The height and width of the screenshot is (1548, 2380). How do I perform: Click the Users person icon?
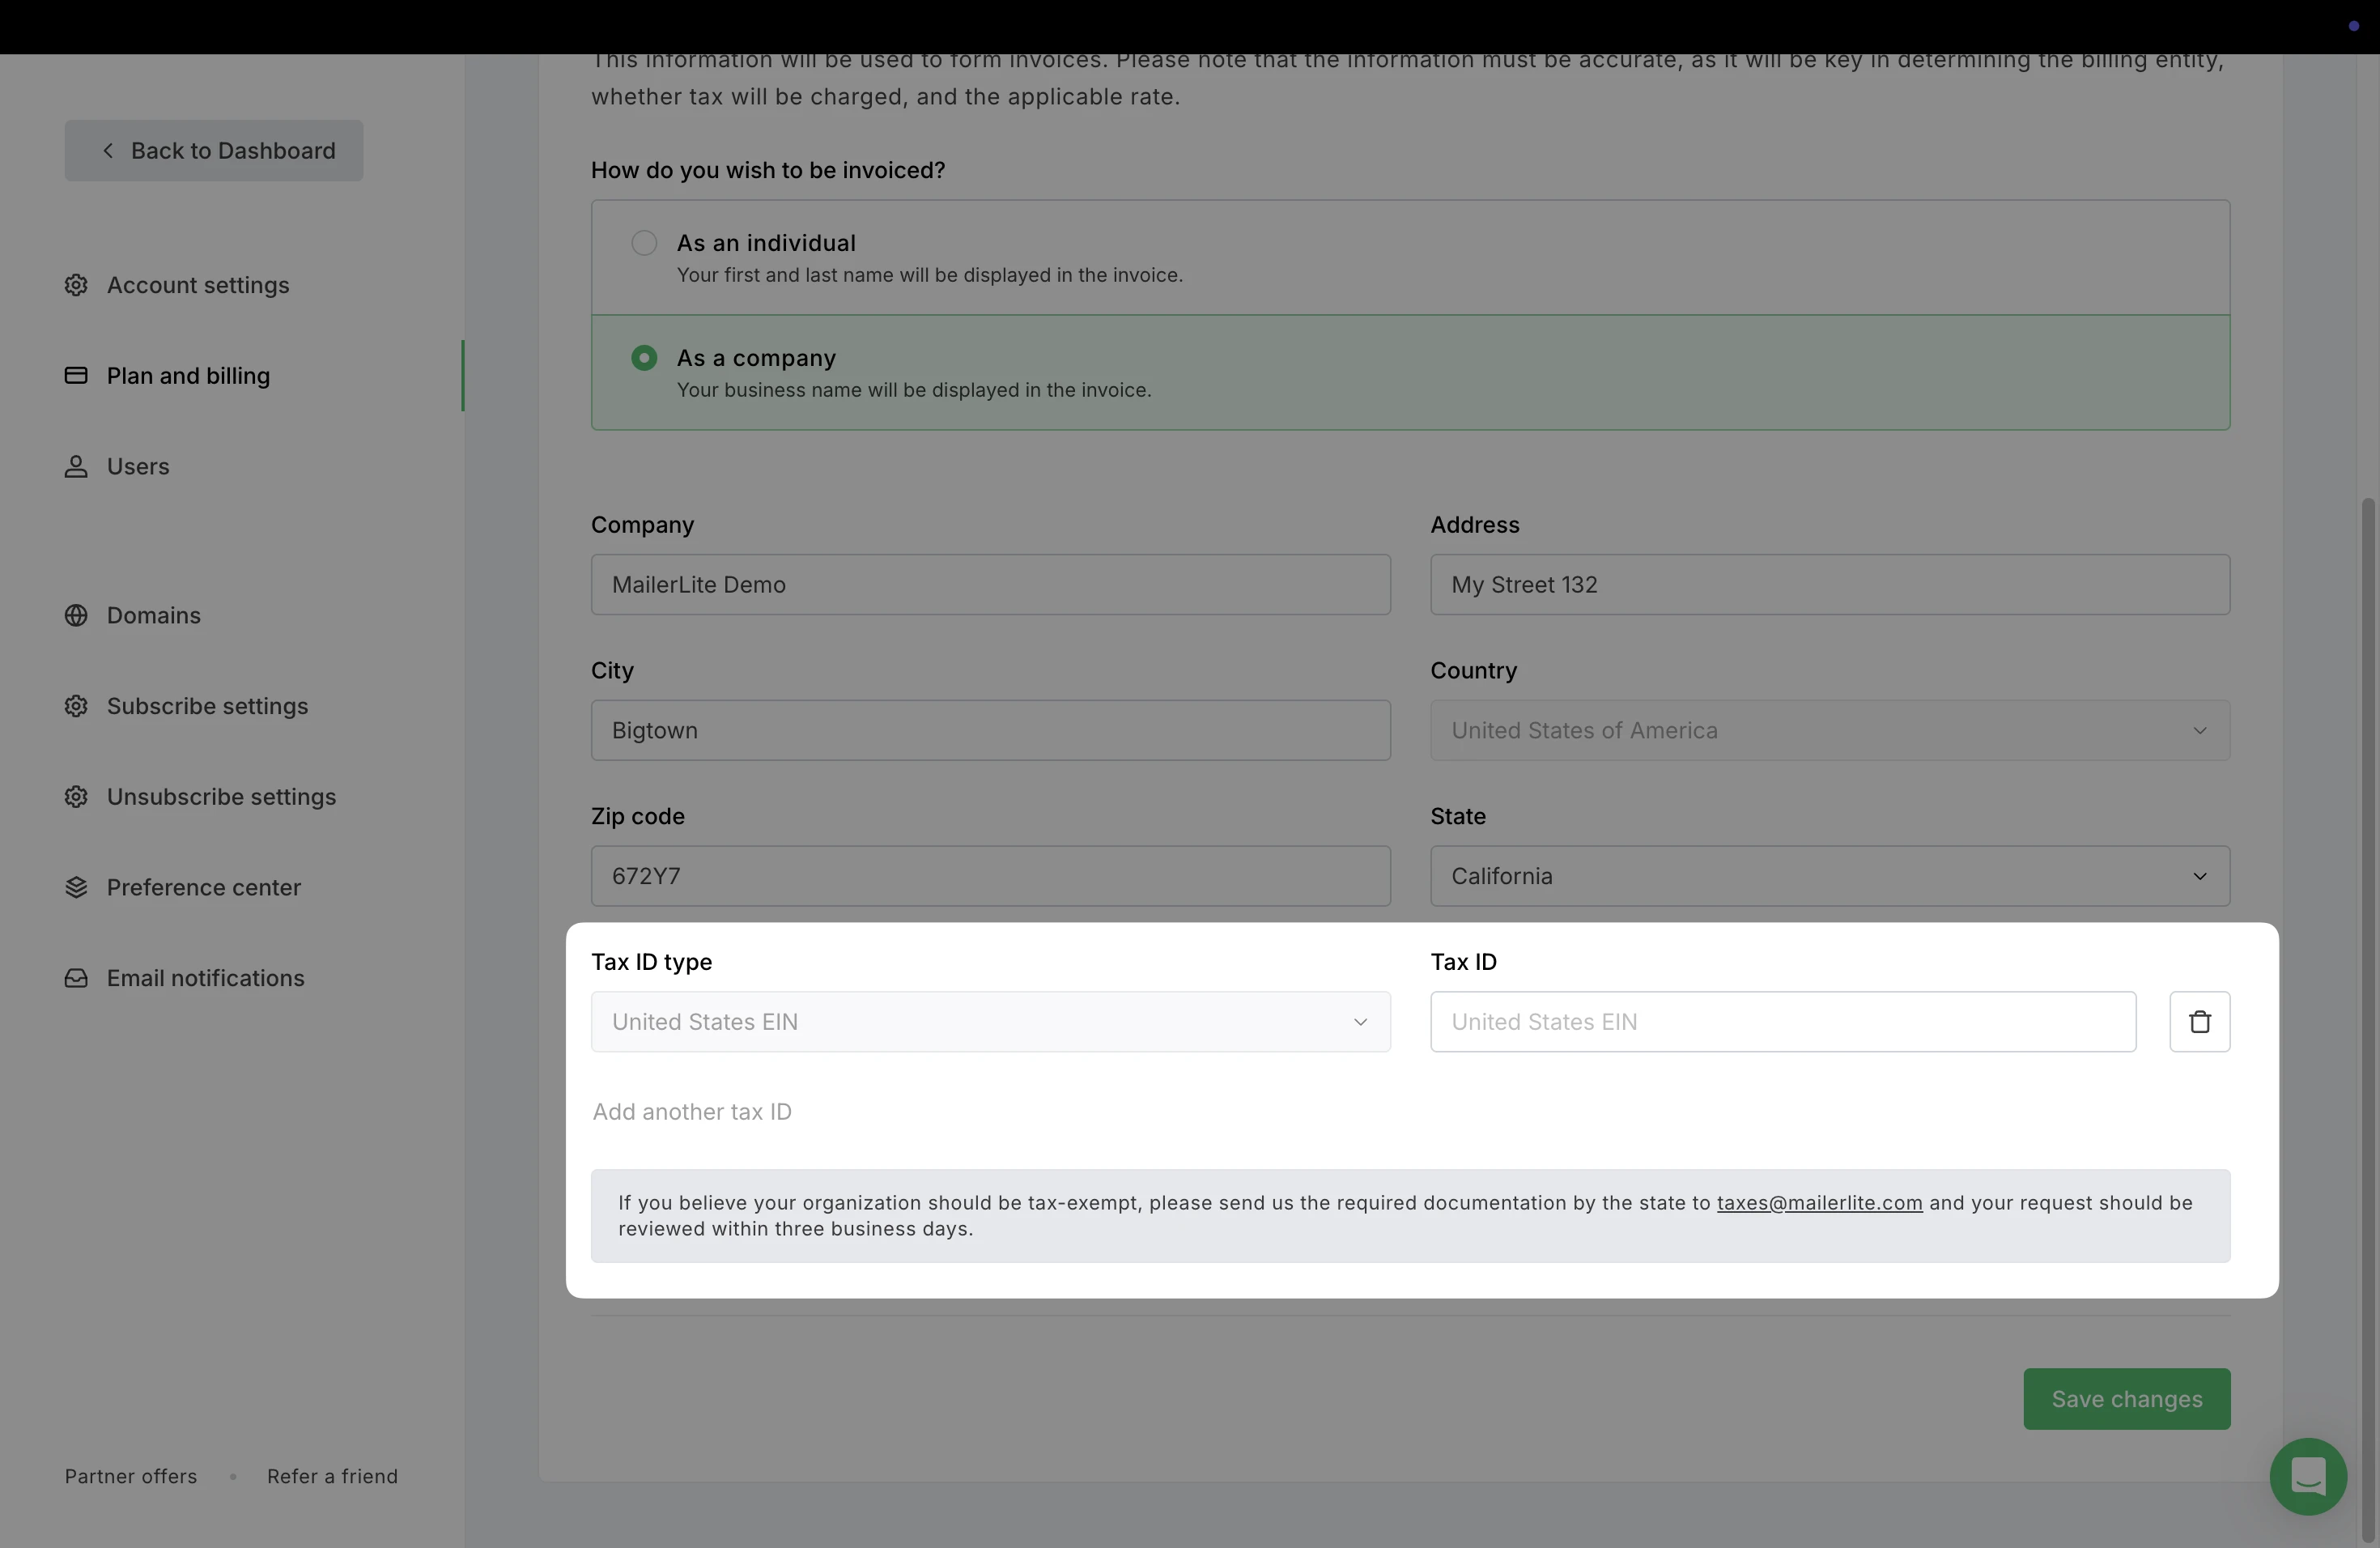click(x=76, y=466)
